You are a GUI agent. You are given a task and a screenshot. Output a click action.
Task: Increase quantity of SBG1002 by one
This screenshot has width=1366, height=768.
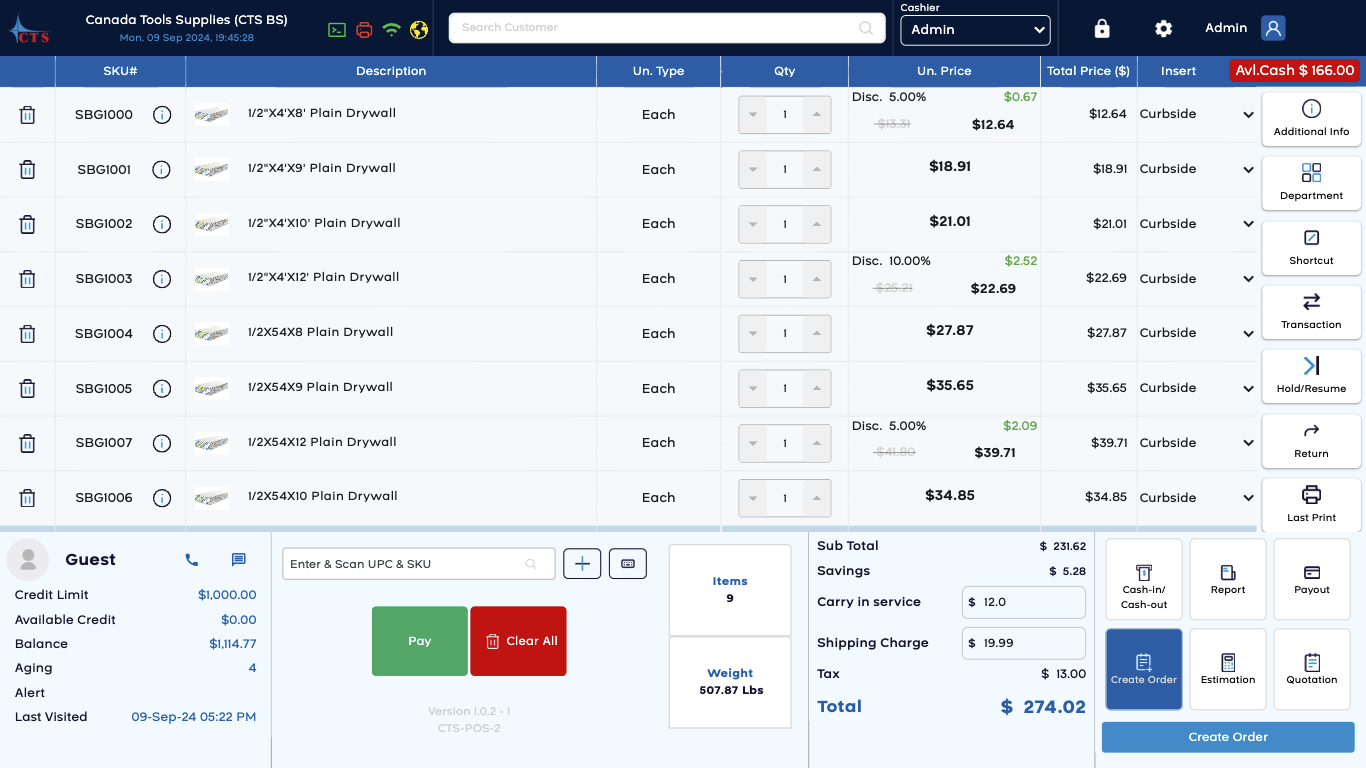(x=816, y=224)
